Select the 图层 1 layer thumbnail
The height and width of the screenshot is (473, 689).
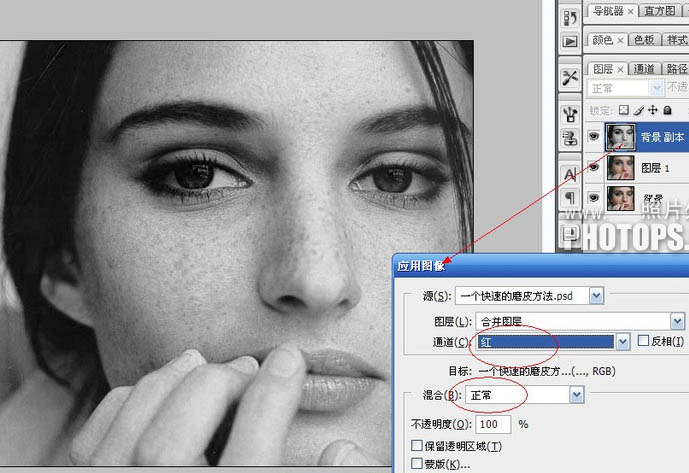(620, 167)
